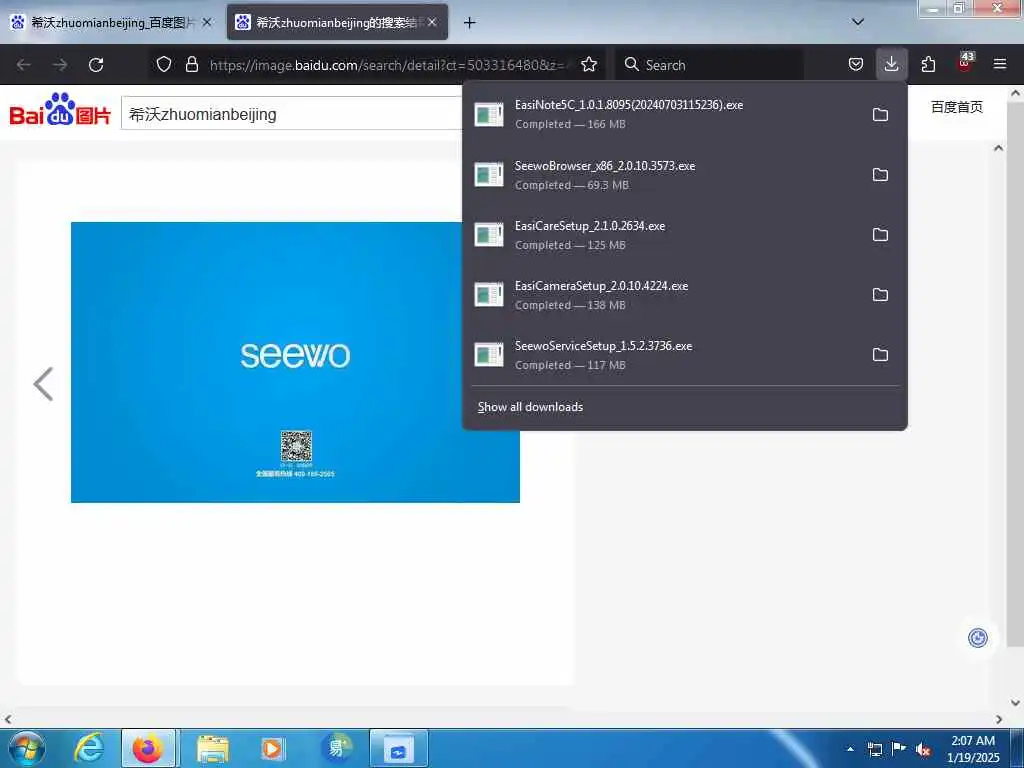Click the SeewoServiceSetup installer file icon
The image size is (1024, 768).
[x=489, y=355]
